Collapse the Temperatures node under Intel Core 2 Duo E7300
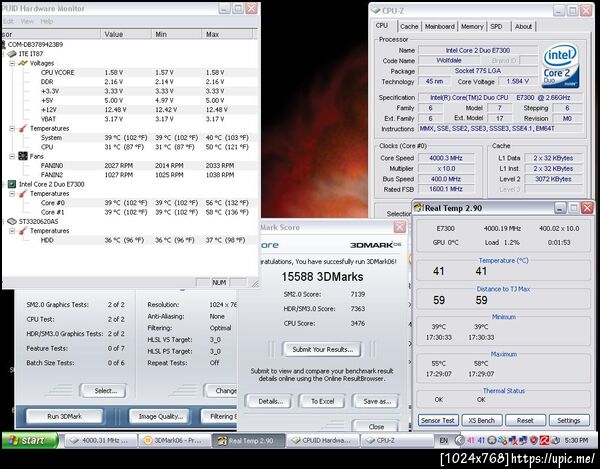This screenshot has height=469, width=600. (12, 194)
